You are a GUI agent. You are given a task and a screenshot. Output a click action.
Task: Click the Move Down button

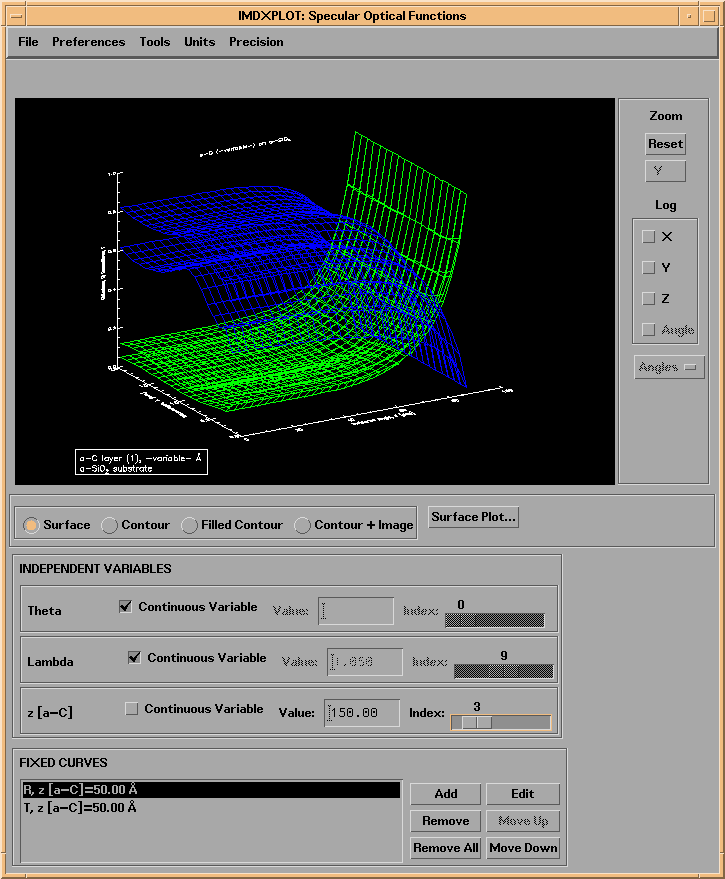tap(523, 848)
